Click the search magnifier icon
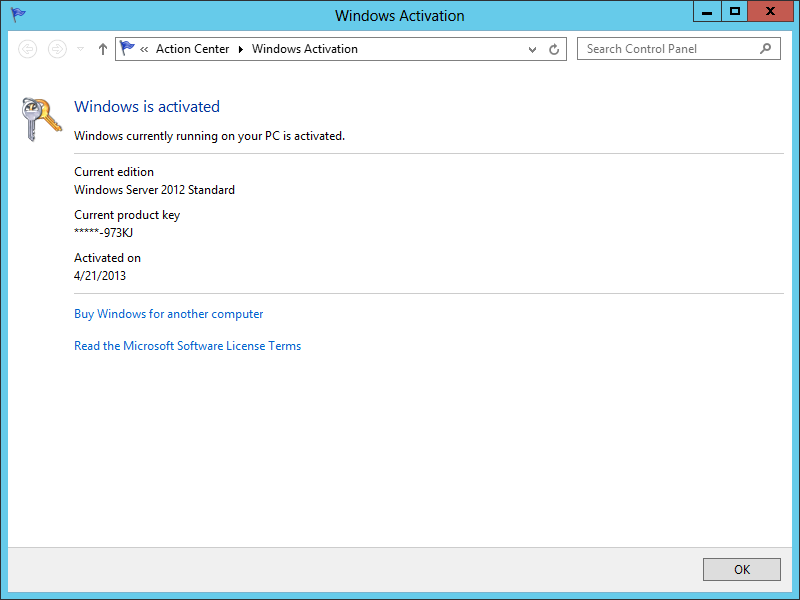The image size is (800, 600). pos(766,48)
